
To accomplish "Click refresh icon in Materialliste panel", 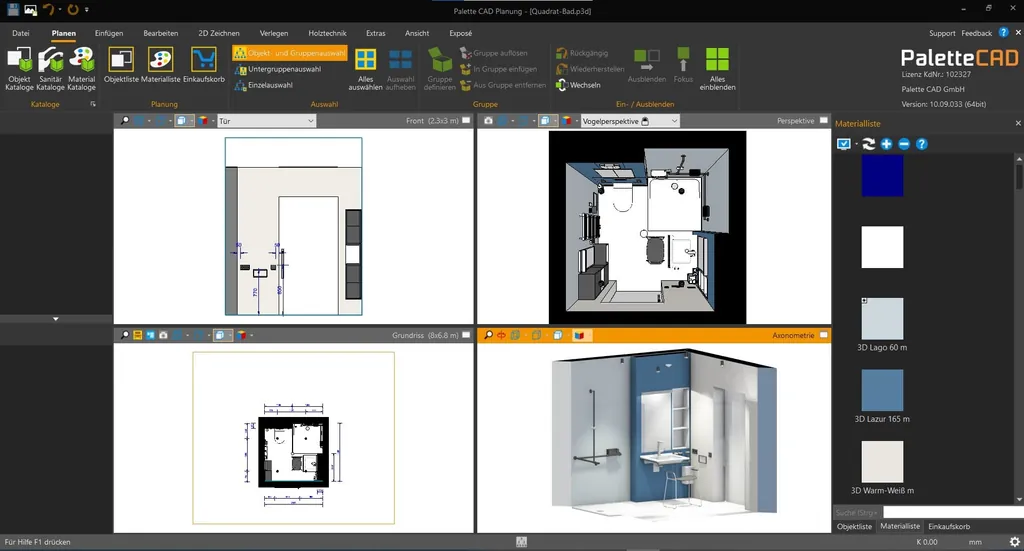I will pyautogui.click(x=869, y=144).
